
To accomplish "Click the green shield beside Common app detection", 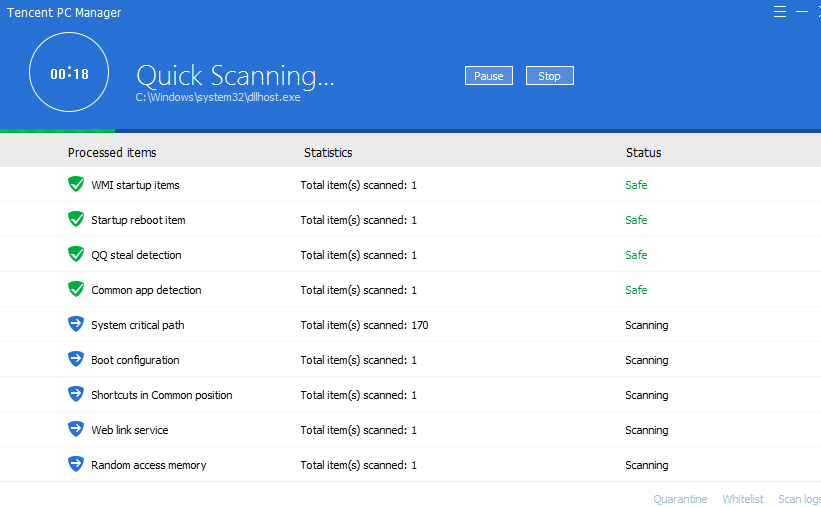I will (76, 289).
